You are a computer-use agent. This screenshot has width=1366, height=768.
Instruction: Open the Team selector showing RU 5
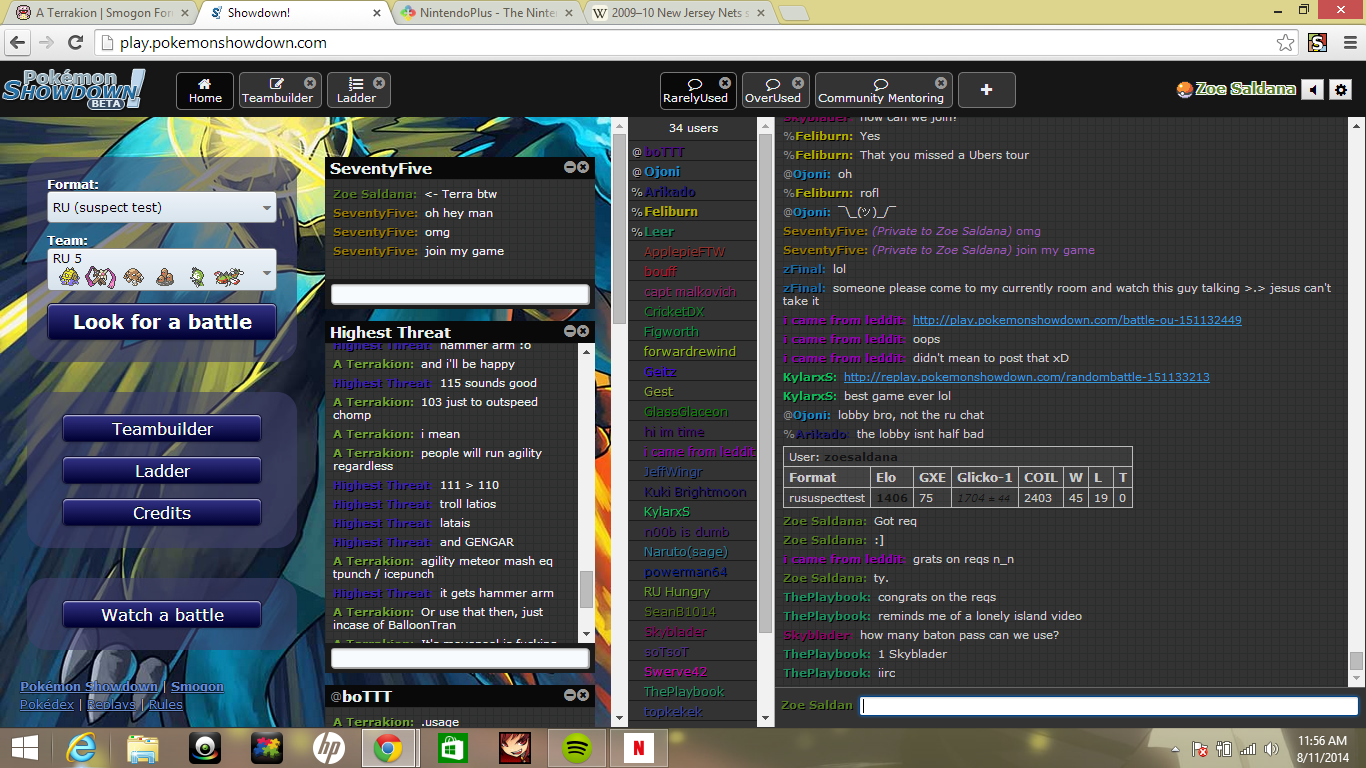(x=162, y=268)
